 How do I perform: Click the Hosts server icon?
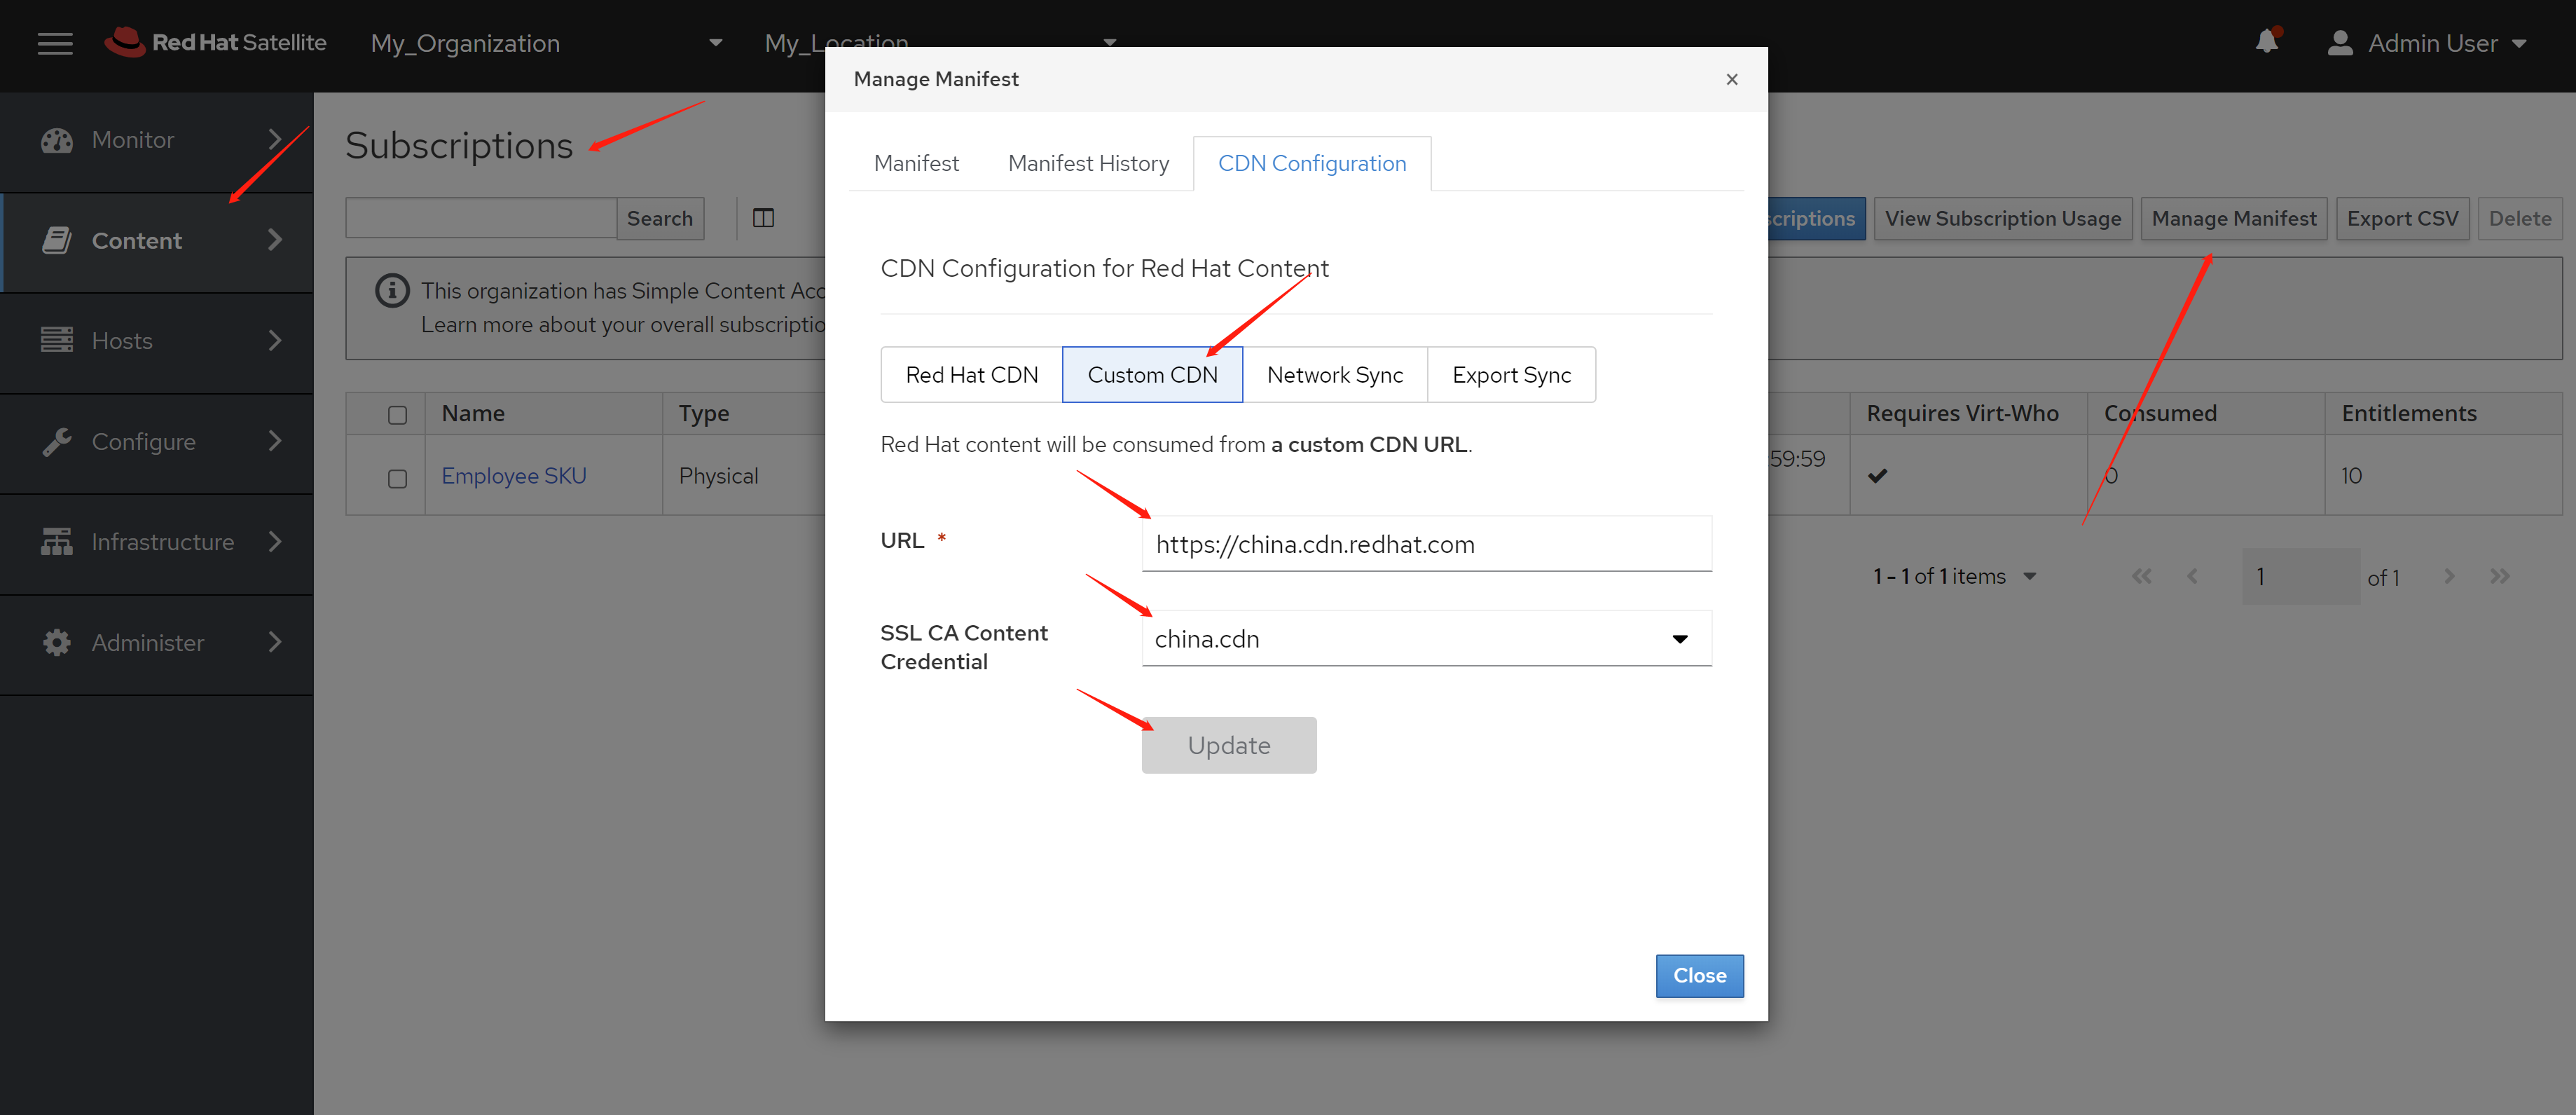tap(57, 341)
